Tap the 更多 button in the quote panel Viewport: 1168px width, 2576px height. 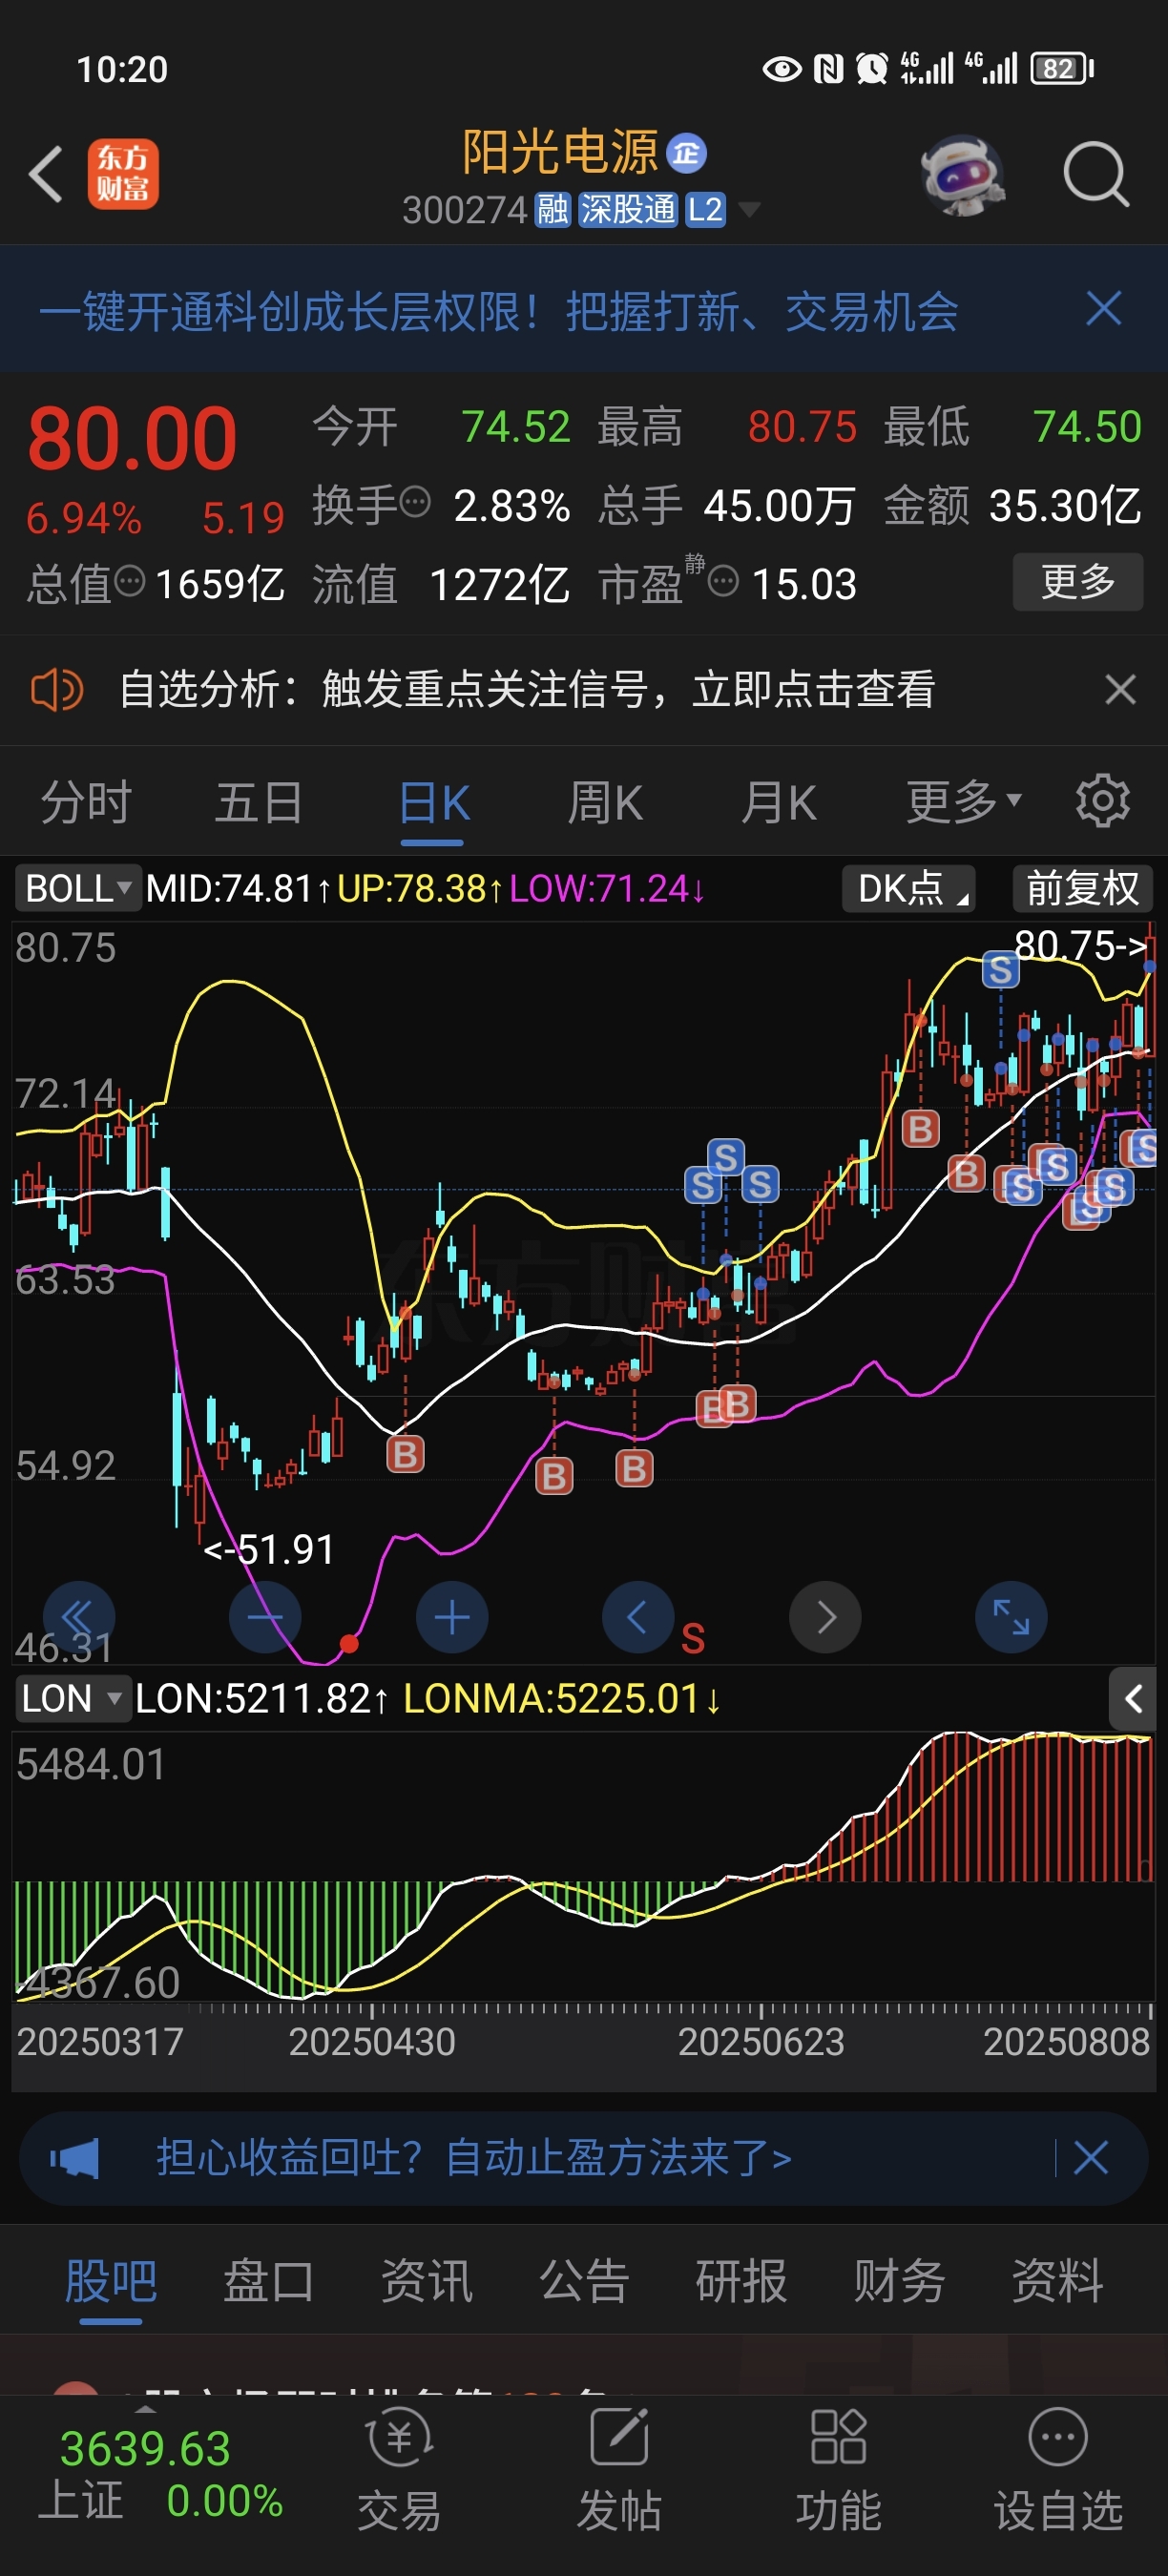(1078, 581)
